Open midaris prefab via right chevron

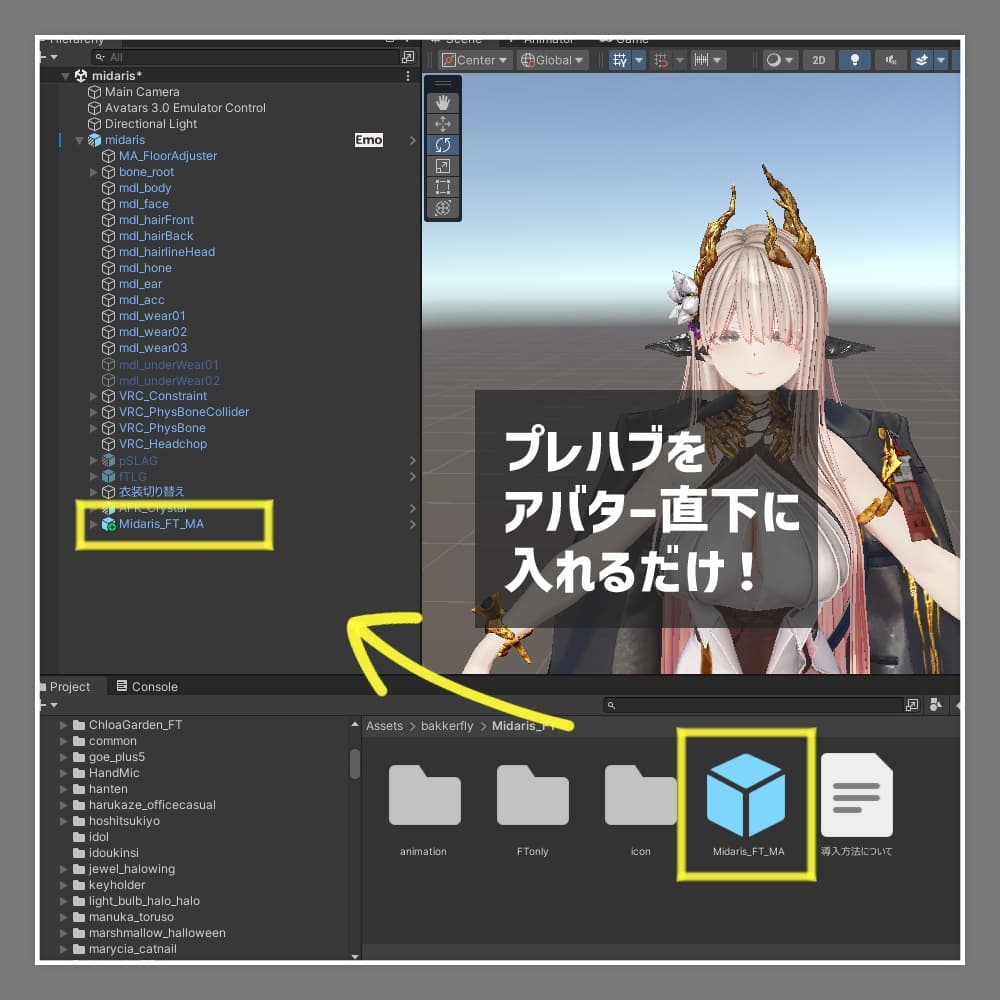412,140
